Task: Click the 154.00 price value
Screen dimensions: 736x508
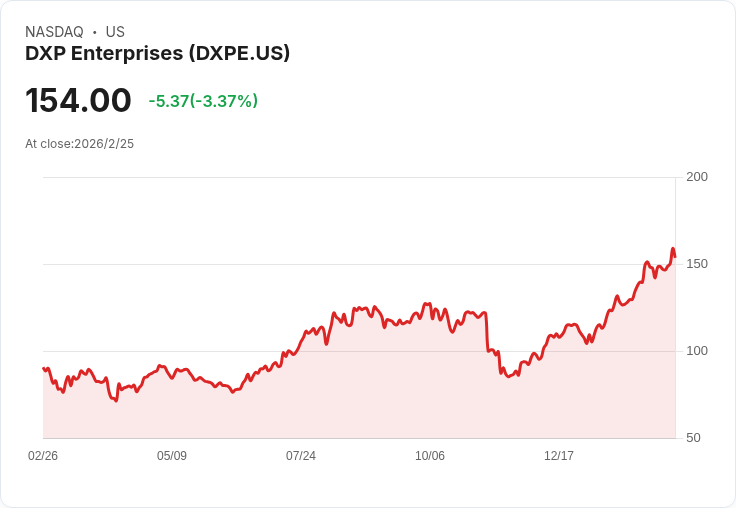Action: (x=78, y=100)
